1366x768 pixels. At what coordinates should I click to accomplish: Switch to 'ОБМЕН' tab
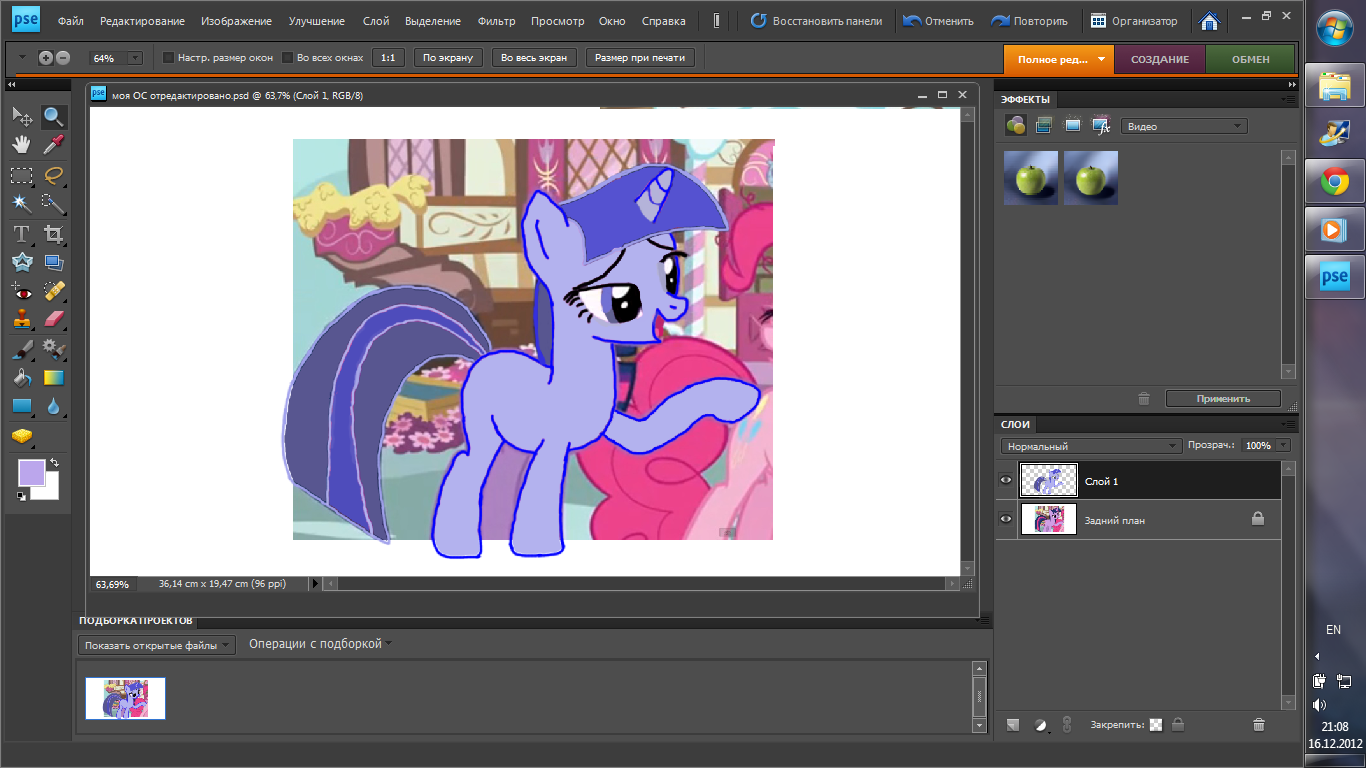coord(1250,59)
